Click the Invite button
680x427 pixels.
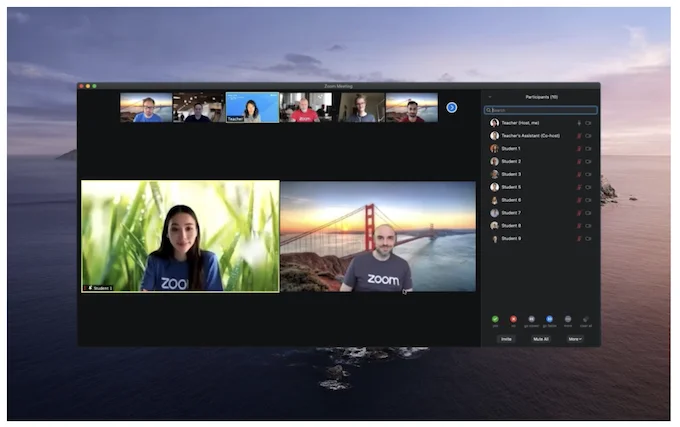point(506,339)
